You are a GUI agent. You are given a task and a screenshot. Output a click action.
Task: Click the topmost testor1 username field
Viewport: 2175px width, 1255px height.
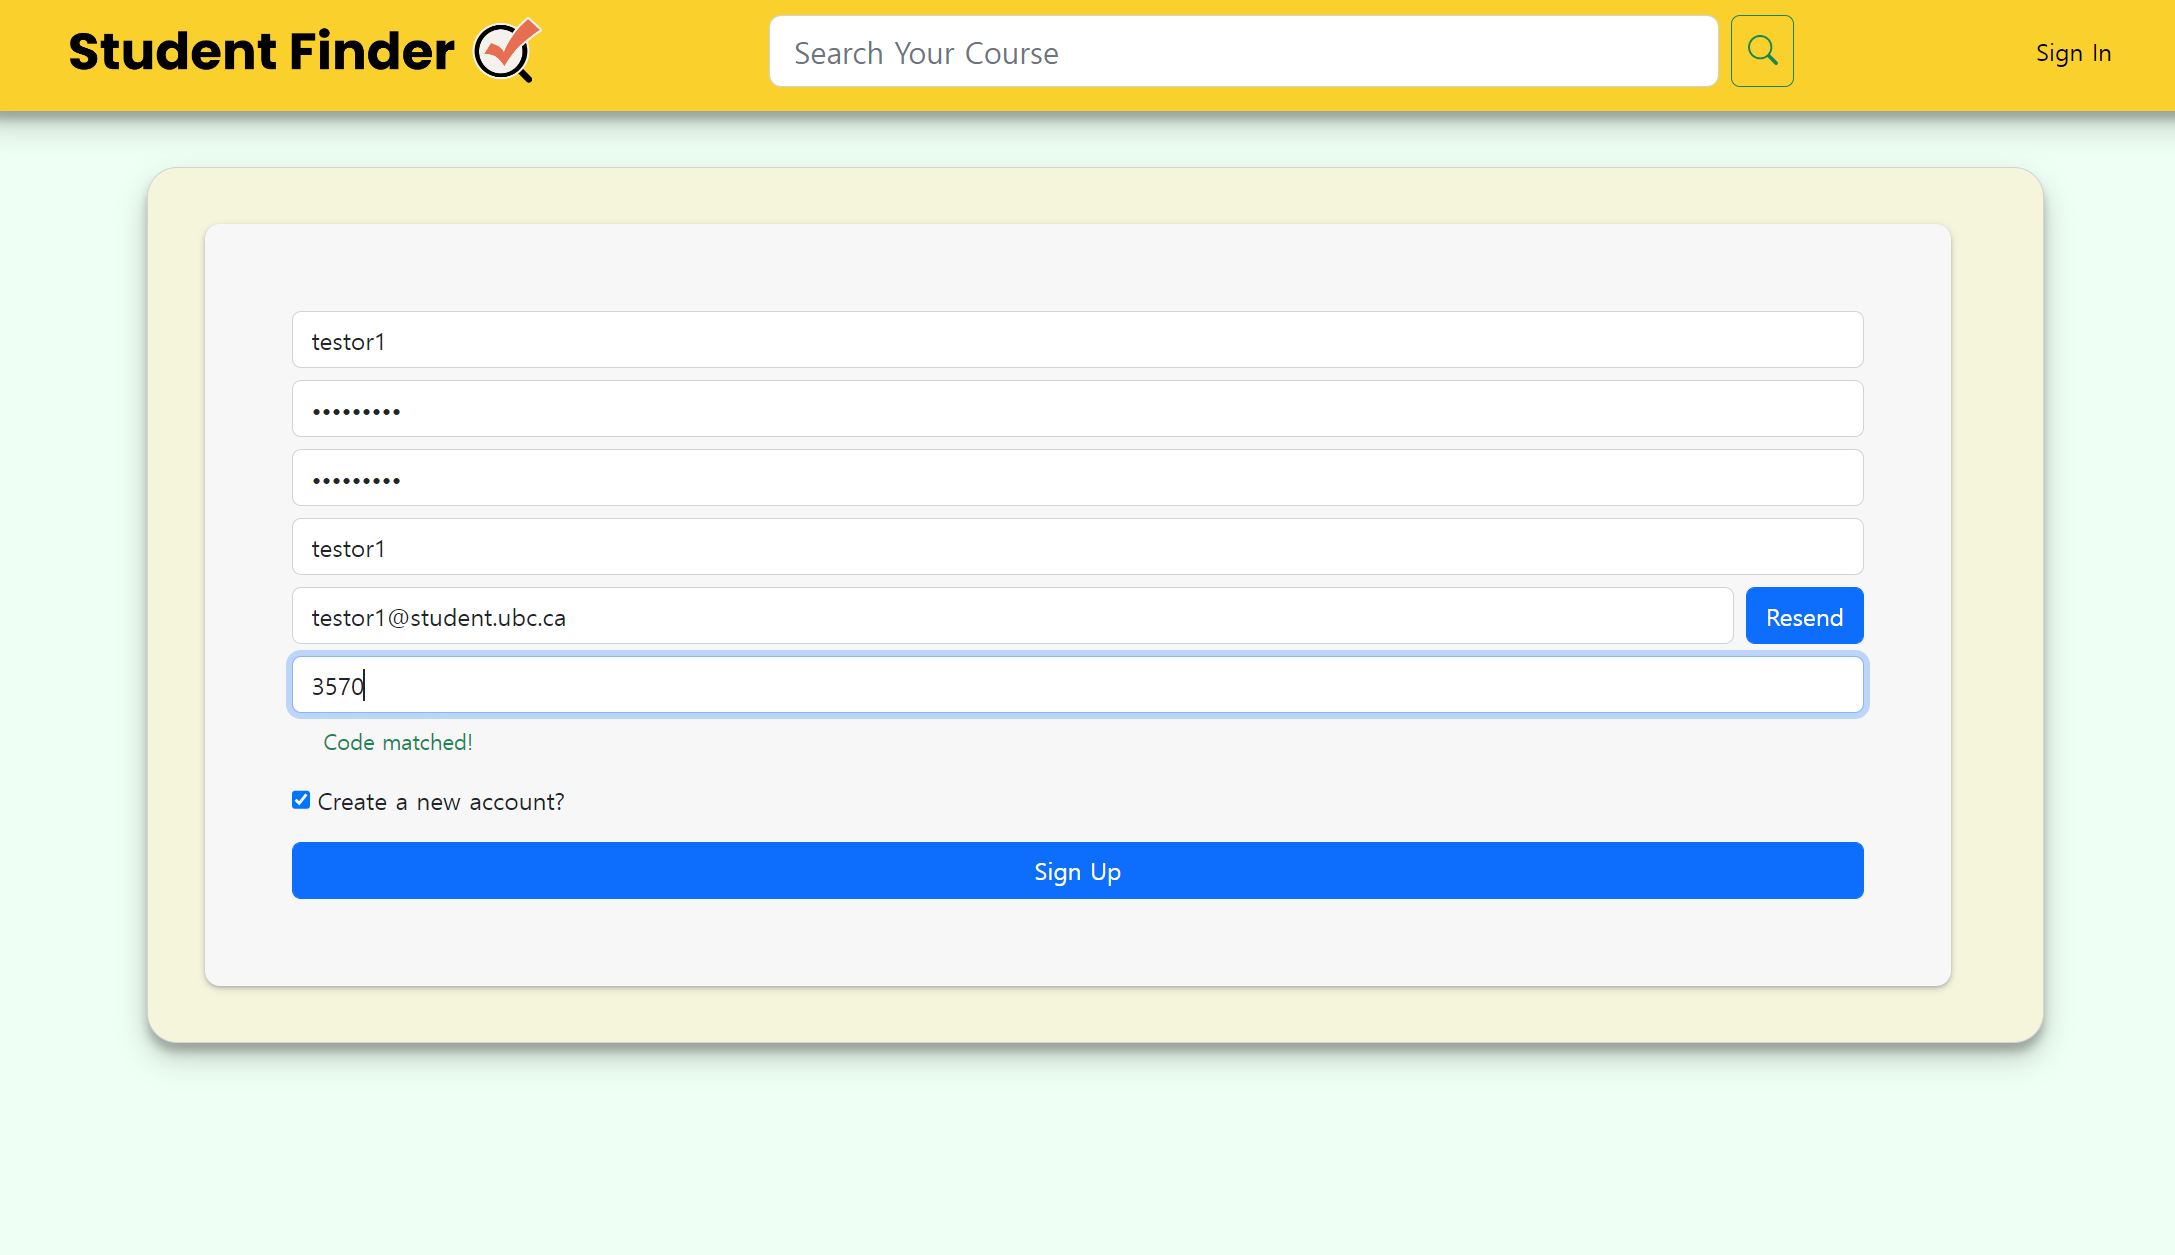click(x=1077, y=340)
